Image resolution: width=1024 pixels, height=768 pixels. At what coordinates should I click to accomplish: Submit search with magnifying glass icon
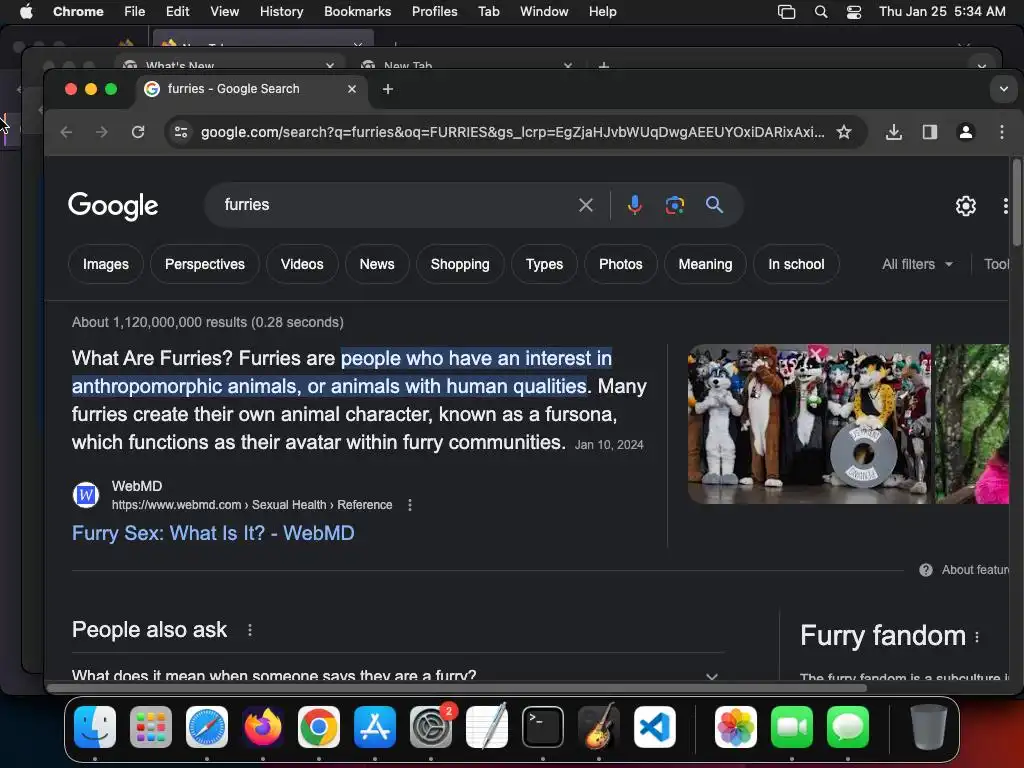(714, 205)
